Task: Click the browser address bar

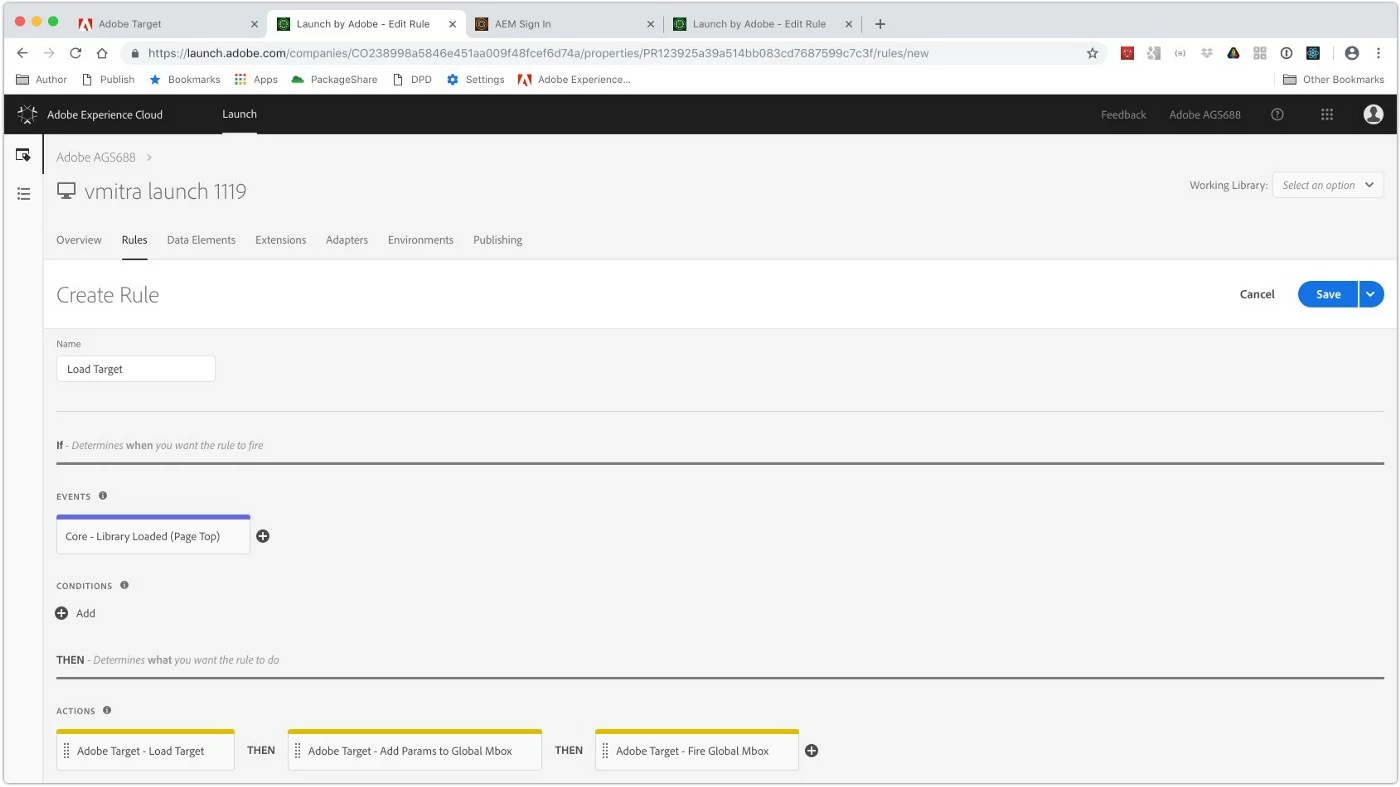Action: 610,53
